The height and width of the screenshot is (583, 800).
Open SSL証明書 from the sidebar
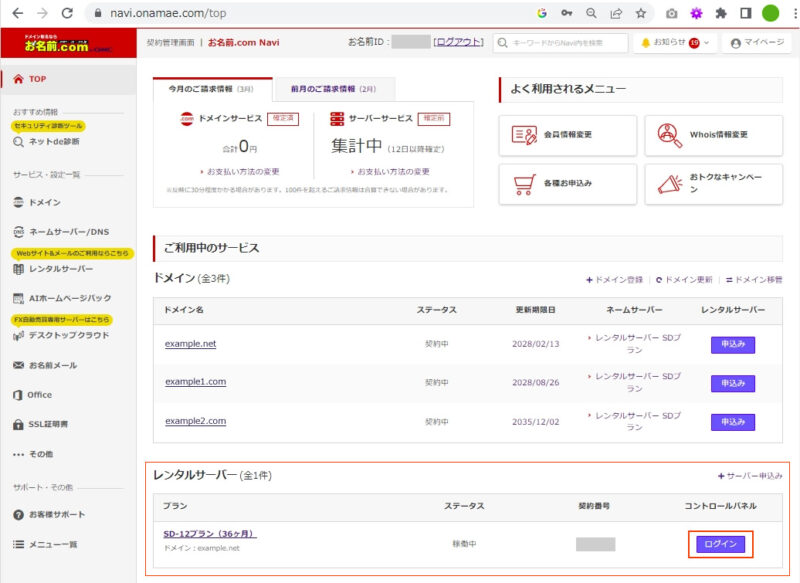click(x=48, y=424)
